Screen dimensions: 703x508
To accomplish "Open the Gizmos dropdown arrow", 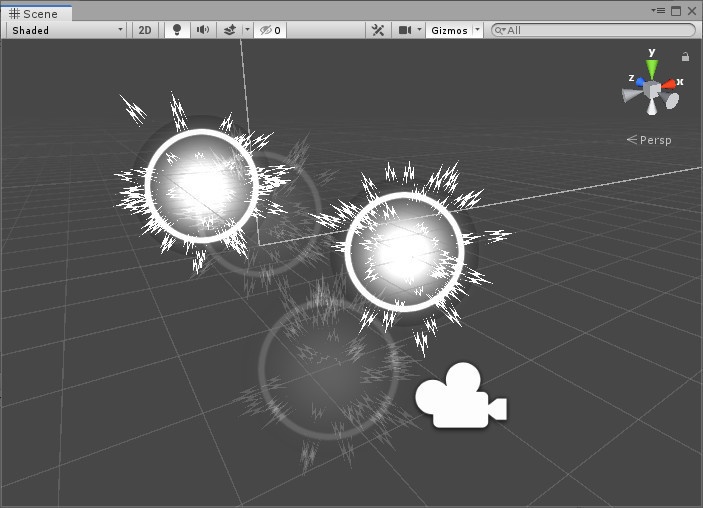I will click(x=477, y=30).
